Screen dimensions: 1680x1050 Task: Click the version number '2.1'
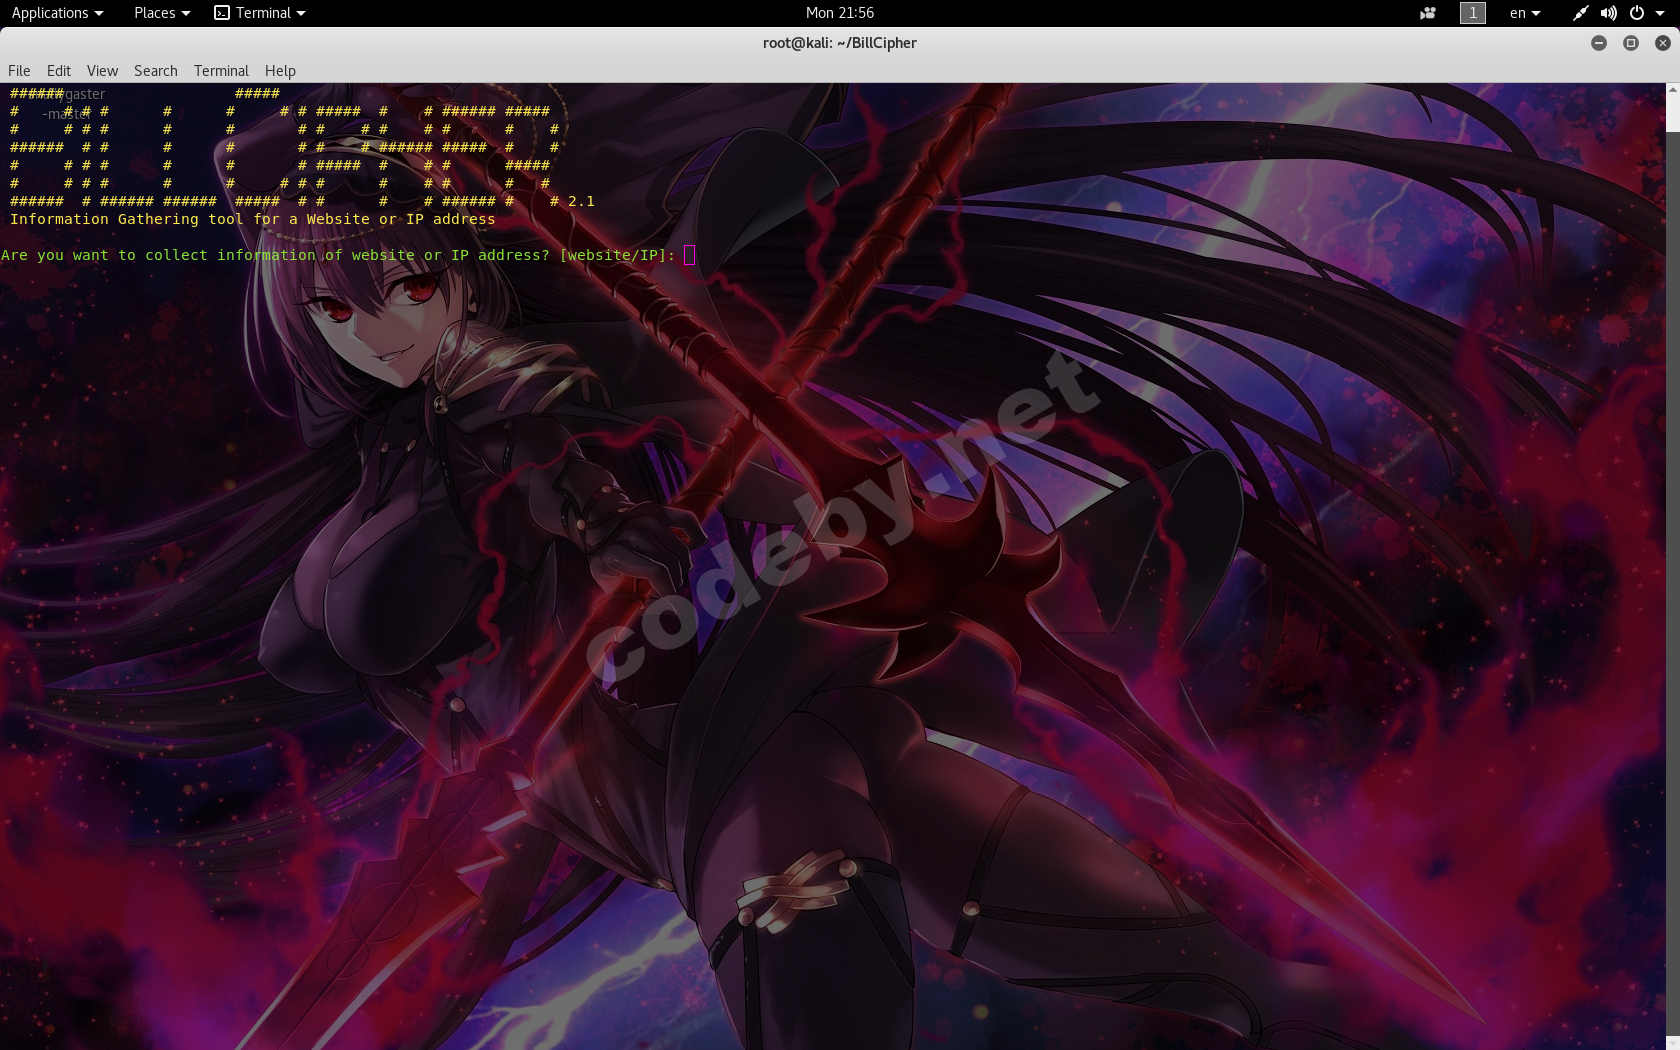[x=581, y=201]
